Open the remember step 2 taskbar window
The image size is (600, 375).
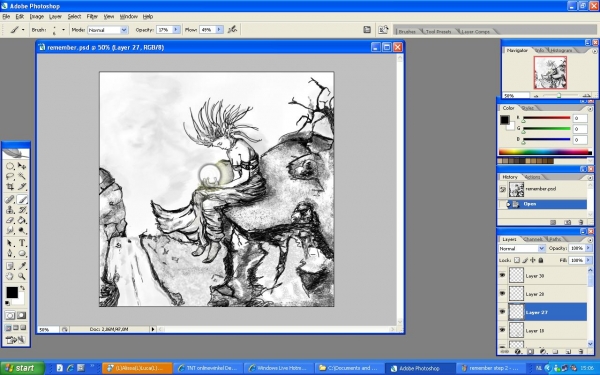point(490,368)
